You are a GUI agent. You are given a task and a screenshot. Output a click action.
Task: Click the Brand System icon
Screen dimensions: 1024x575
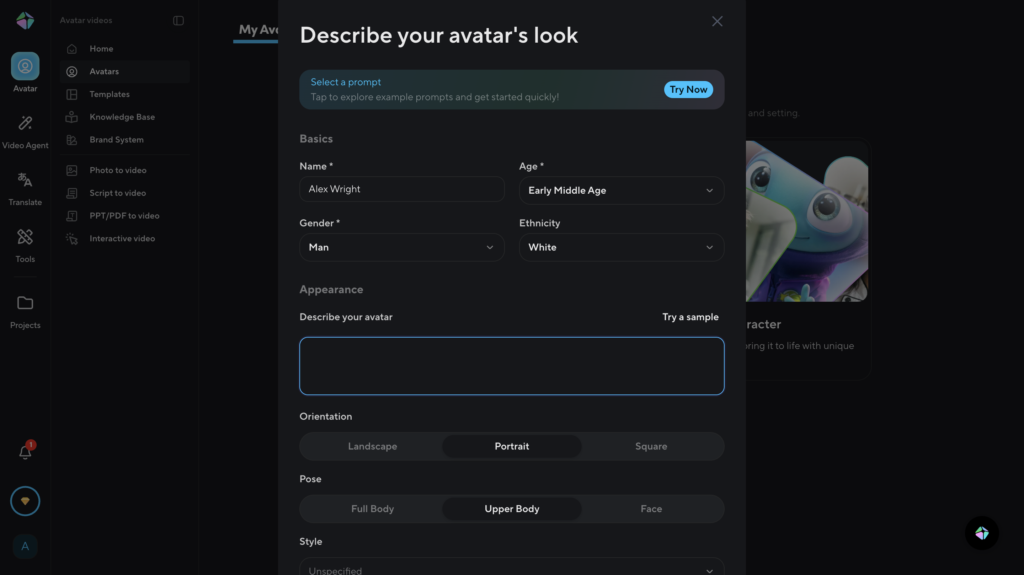coord(72,140)
